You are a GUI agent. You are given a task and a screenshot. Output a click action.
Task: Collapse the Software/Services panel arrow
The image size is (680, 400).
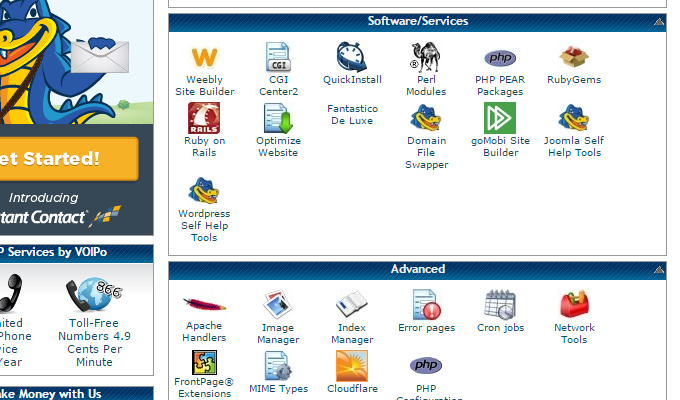tap(659, 21)
